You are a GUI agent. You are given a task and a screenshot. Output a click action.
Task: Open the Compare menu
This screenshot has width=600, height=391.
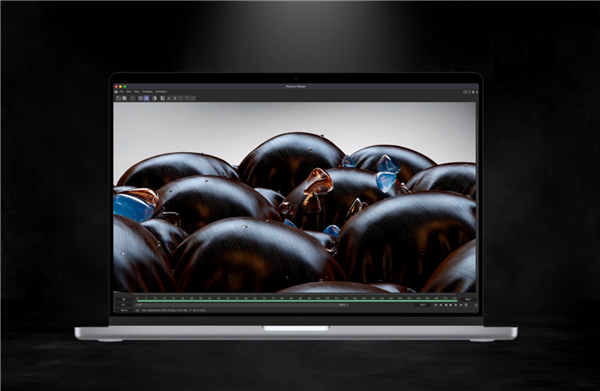click(x=147, y=92)
